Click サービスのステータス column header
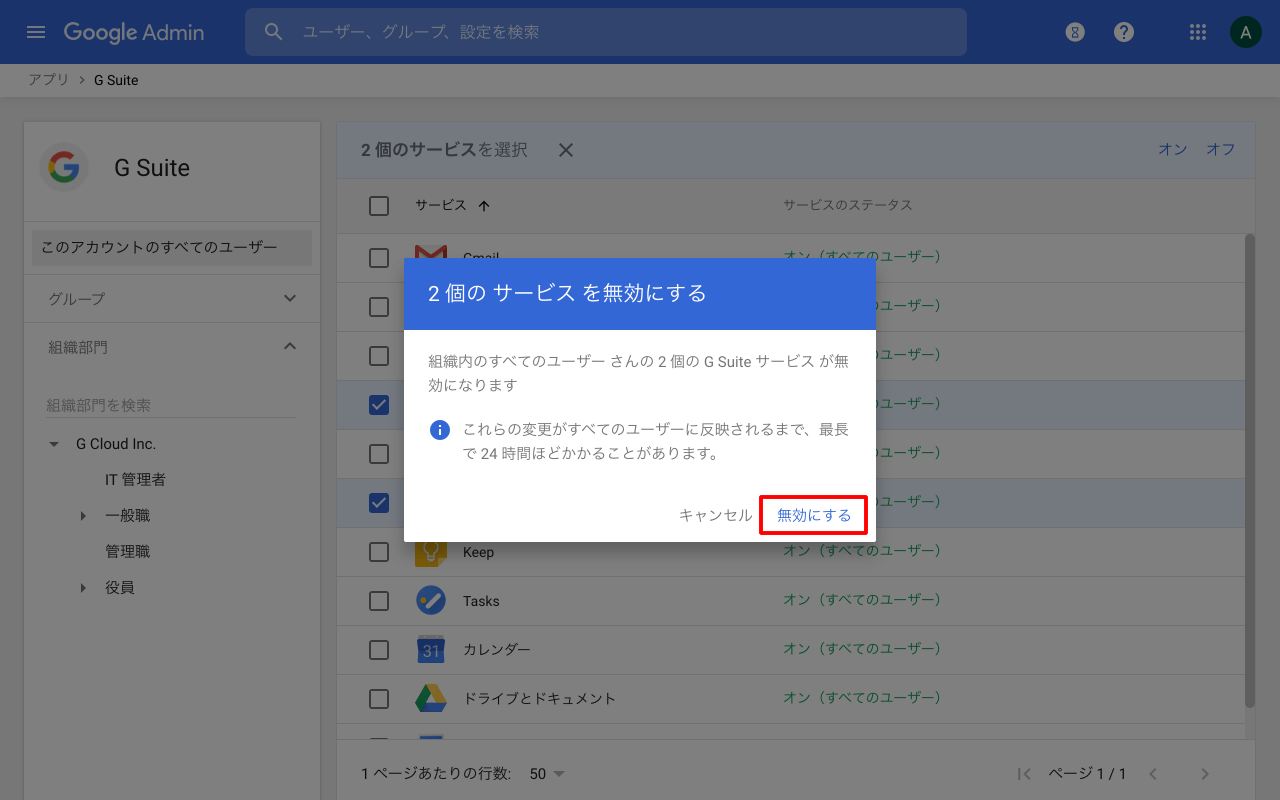The image size is (1280, 800). coord(848,205)
